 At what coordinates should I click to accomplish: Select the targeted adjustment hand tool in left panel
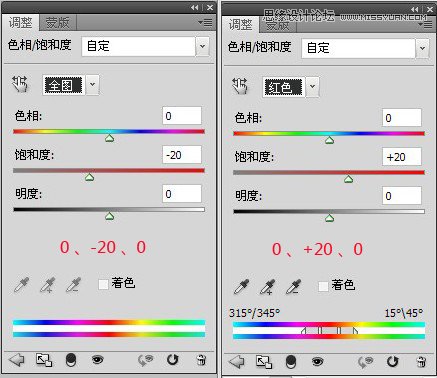tap(20, 84)
